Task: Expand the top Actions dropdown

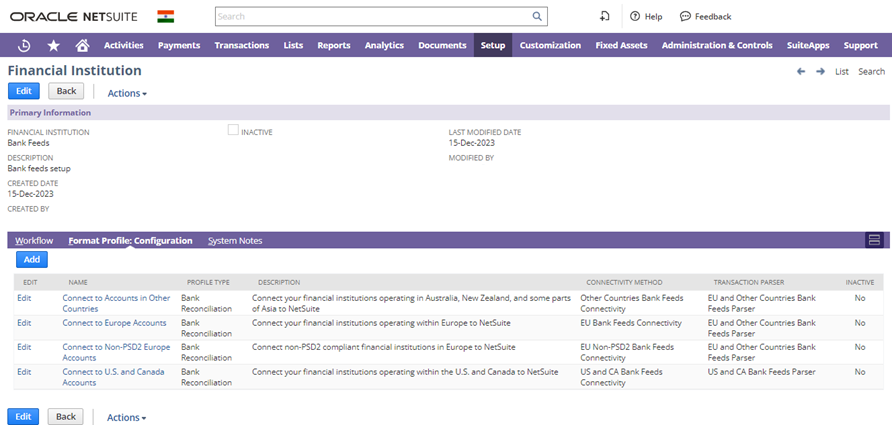Action: [127, 93]
